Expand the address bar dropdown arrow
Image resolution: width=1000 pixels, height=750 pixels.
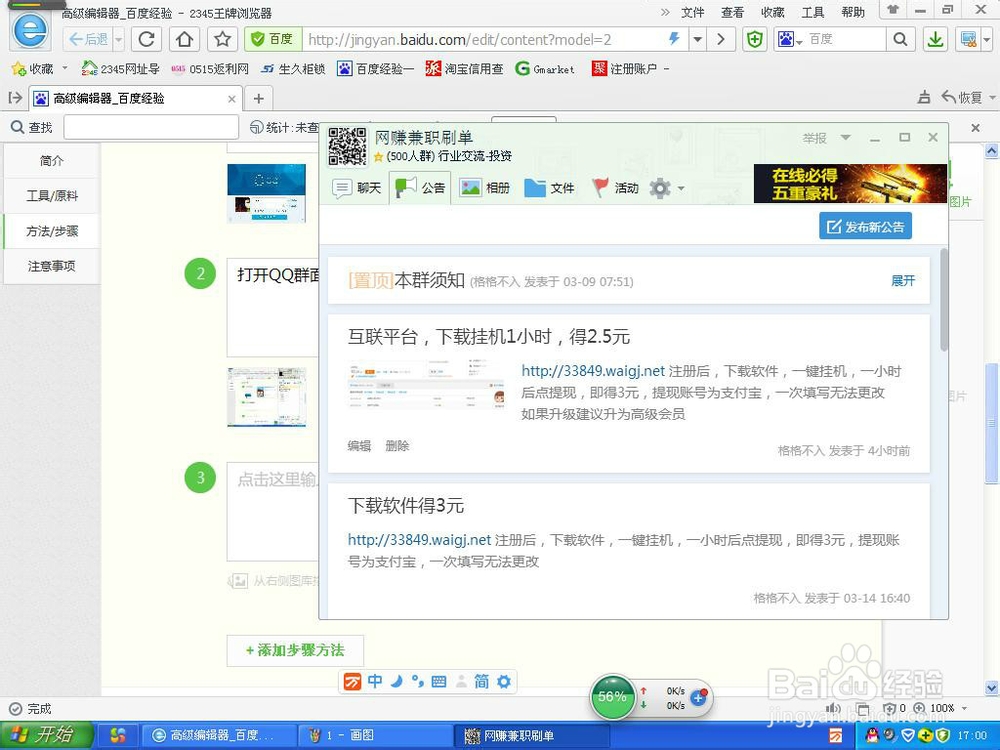(698, 40)
